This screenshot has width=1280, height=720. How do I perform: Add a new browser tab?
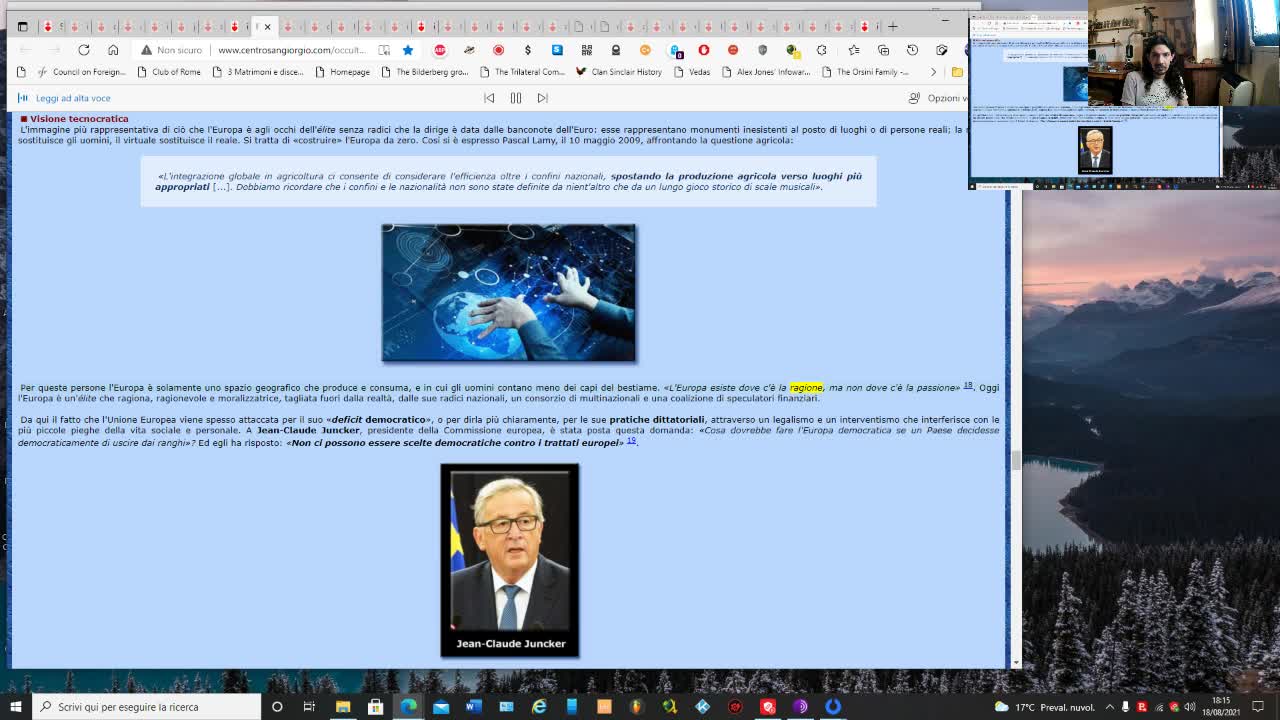click(x=893, y=27)
